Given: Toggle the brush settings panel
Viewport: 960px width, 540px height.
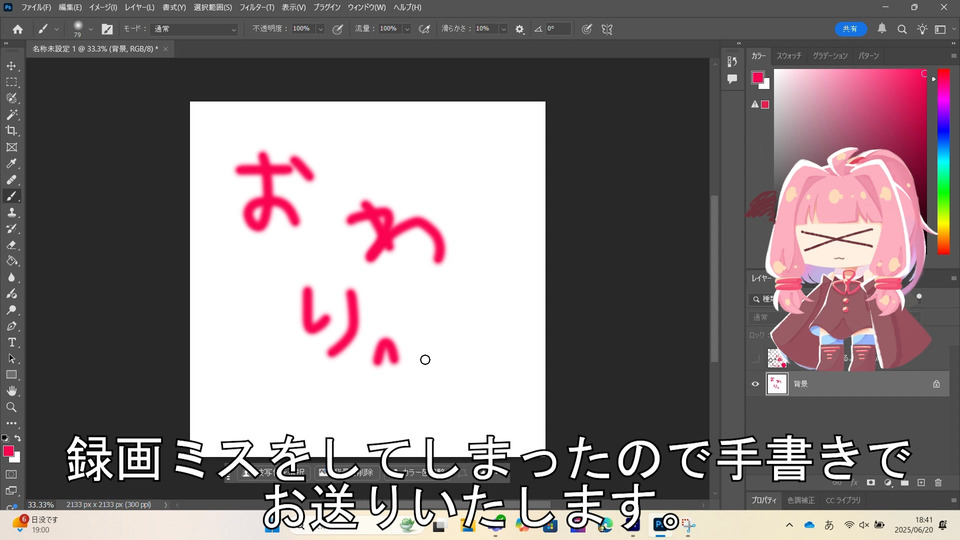Looking at the screenshot, I should 107,29.
